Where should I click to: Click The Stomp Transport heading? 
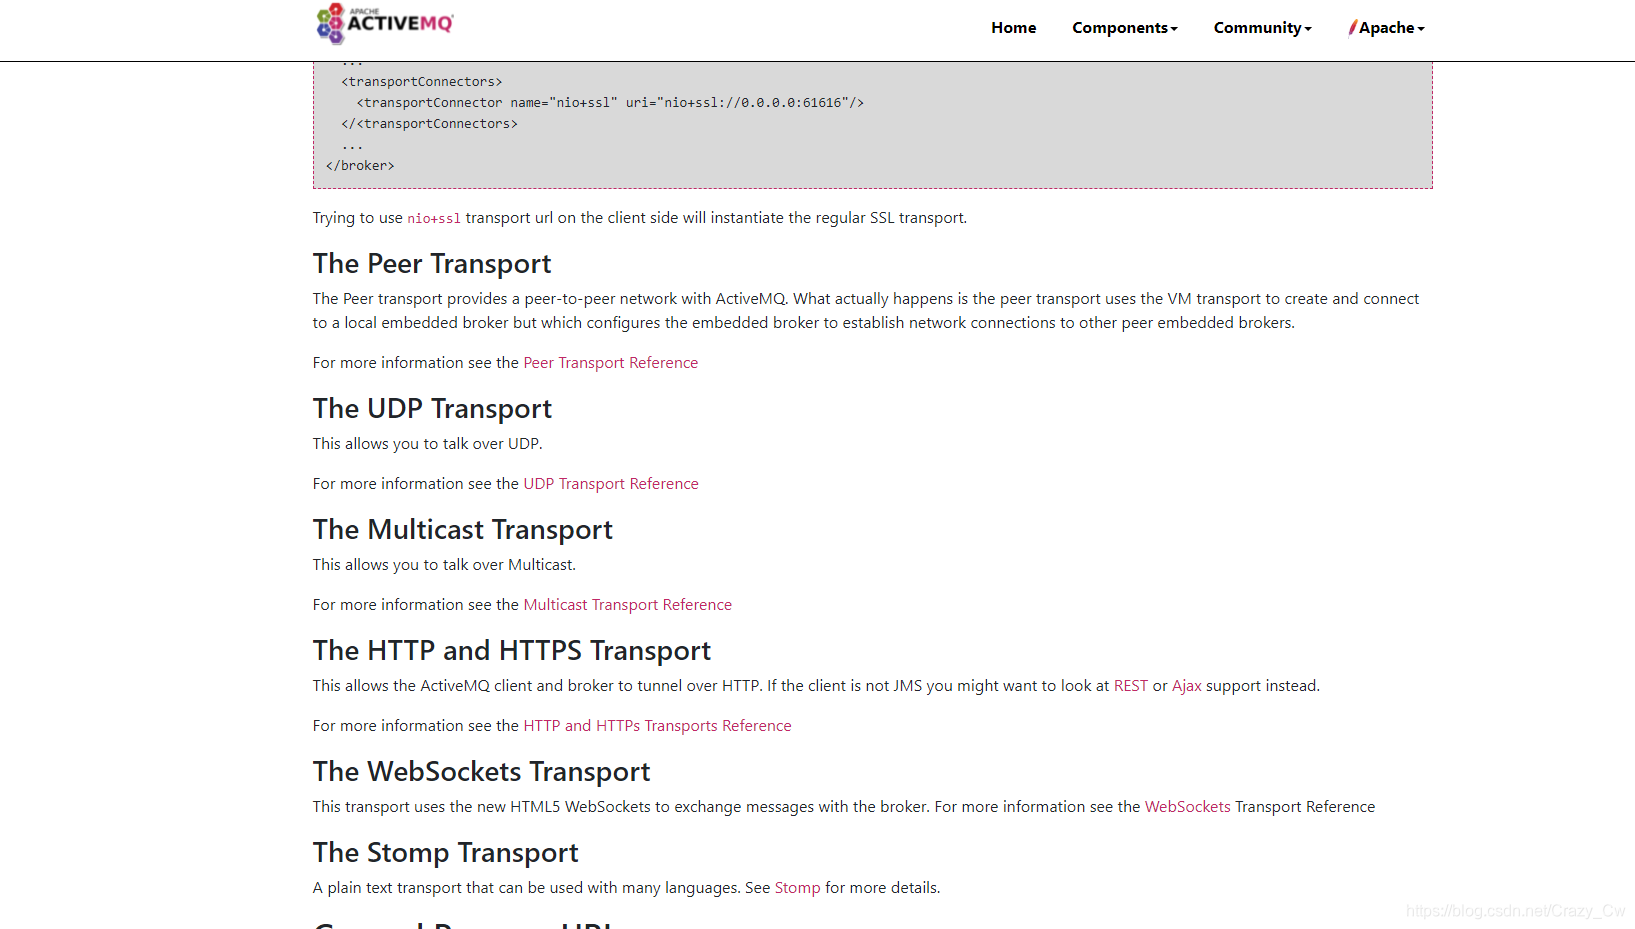(x=445, y=852)
